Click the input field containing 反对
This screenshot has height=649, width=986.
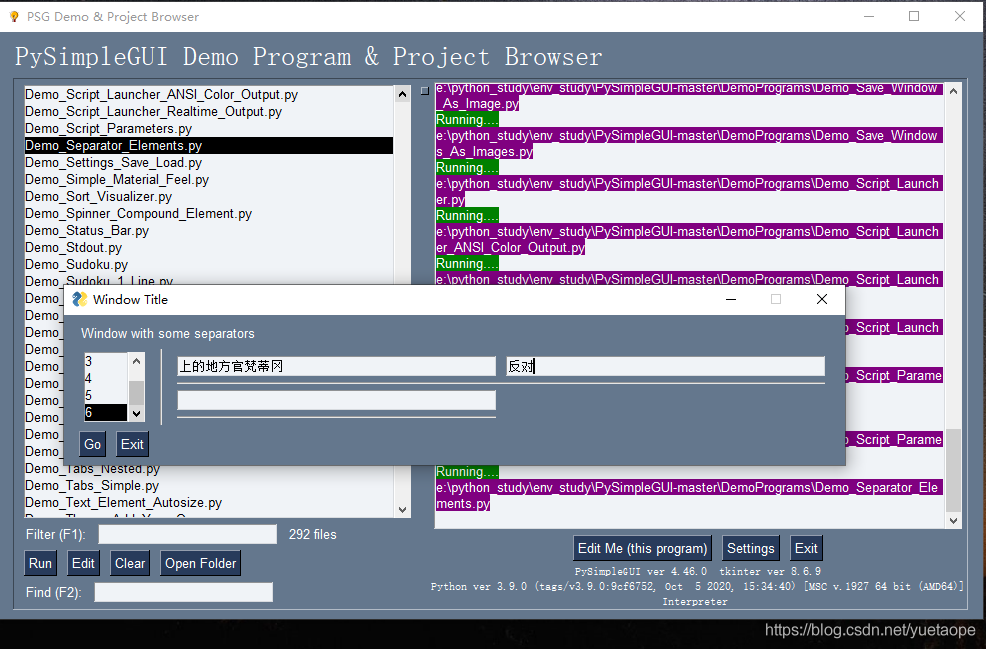[665, 367]
